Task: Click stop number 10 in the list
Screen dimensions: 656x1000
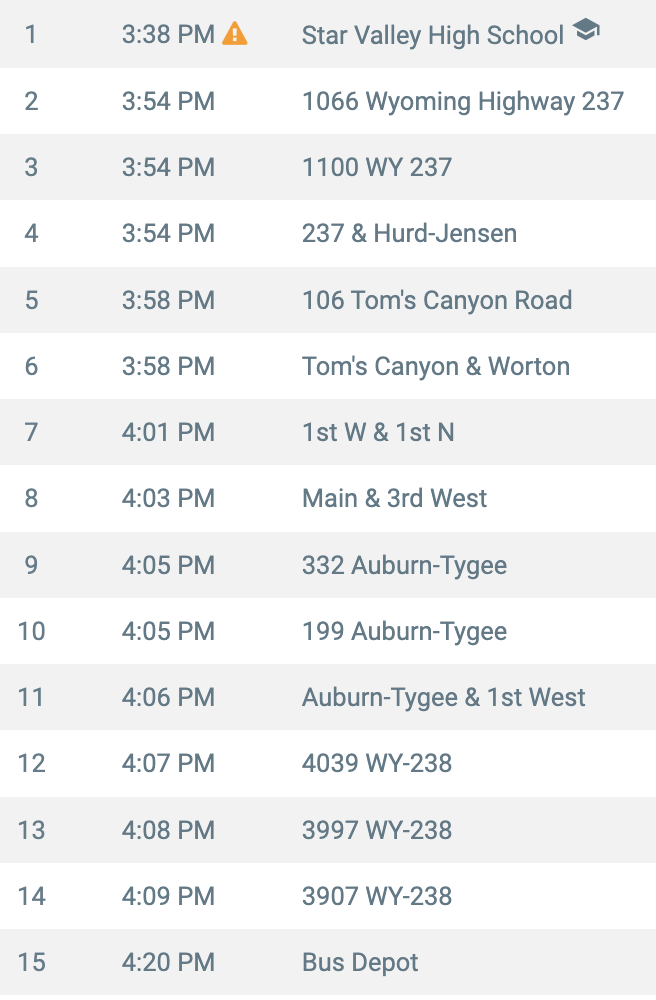Action: [x=31, y=631]
